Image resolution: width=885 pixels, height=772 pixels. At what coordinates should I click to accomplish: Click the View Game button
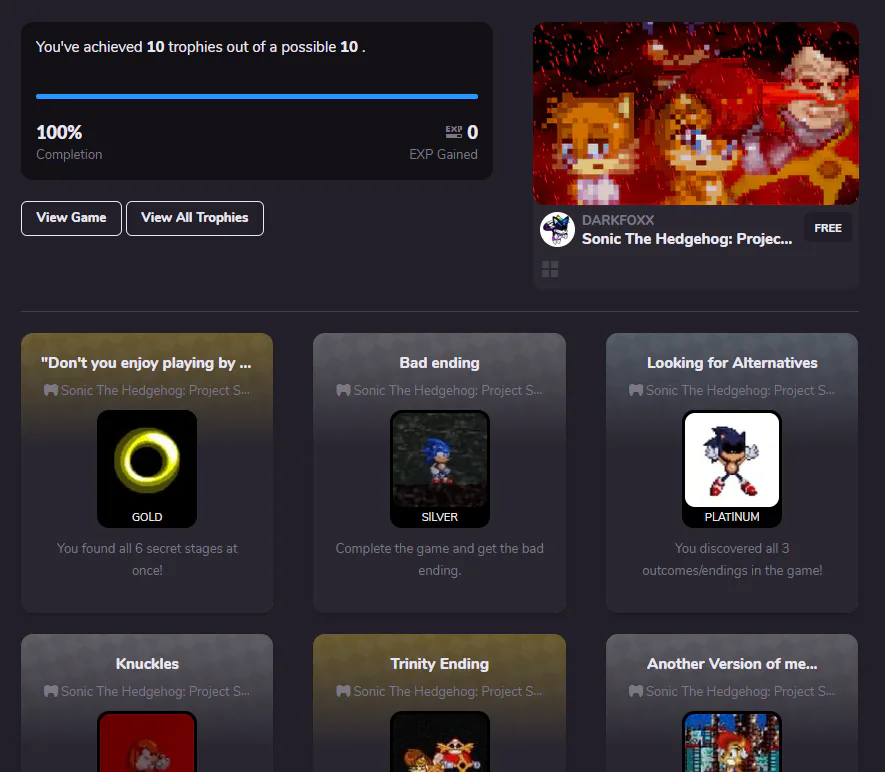71,218
